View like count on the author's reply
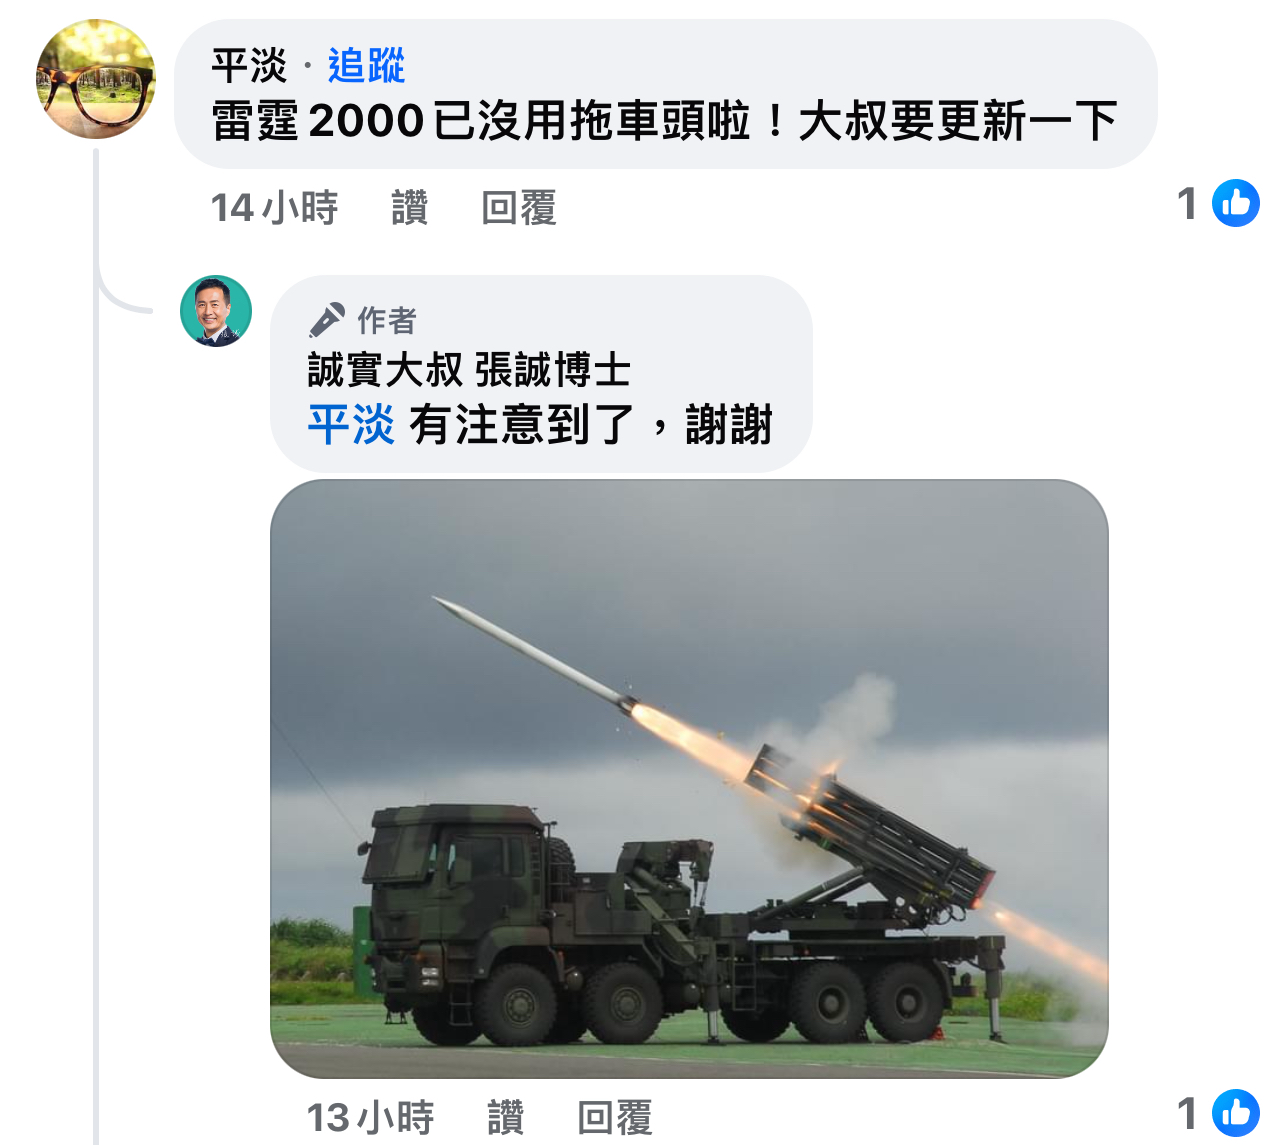1284x1145 pixels. (x=1187, y=1114)
